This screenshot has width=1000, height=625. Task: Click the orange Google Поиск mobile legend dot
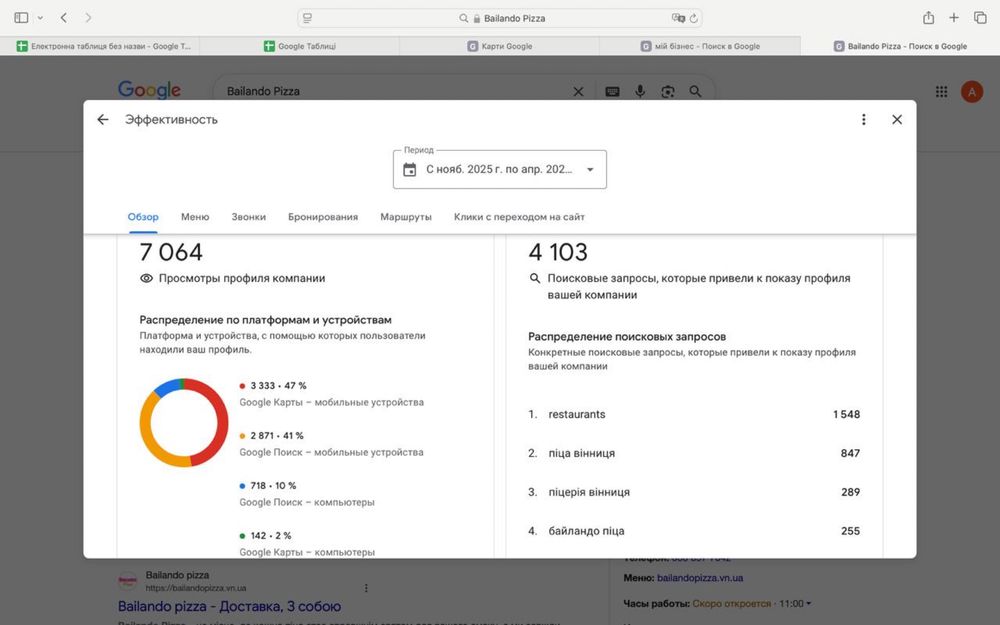242,436
